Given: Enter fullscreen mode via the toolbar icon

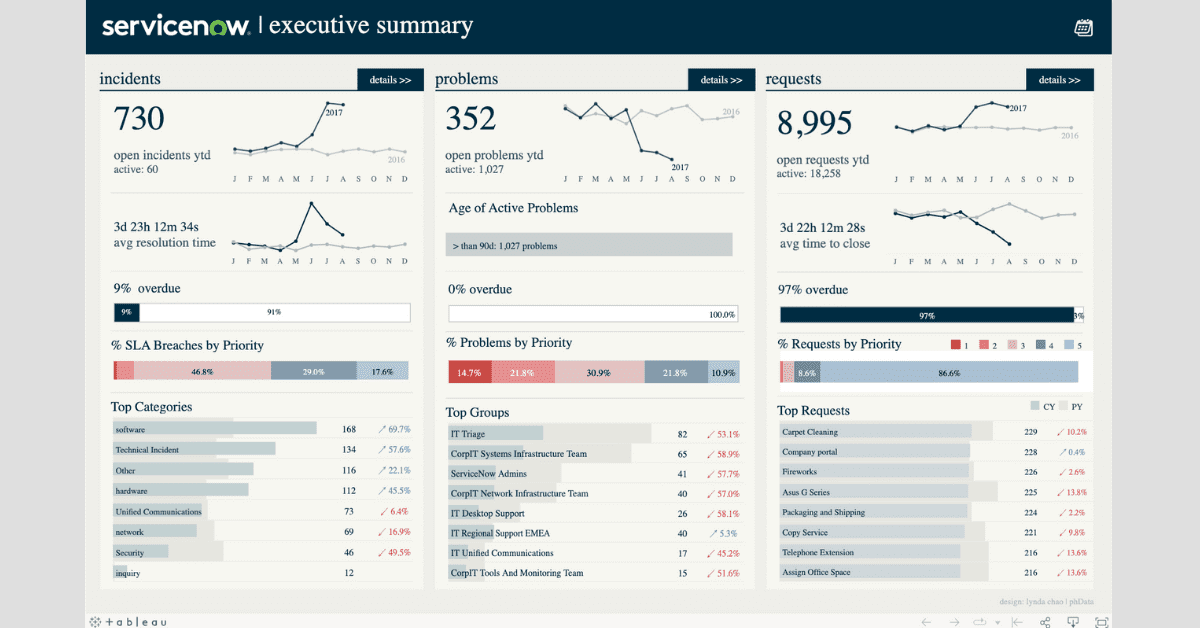Looking at the screenshot, I should [x=1103, y=622].
